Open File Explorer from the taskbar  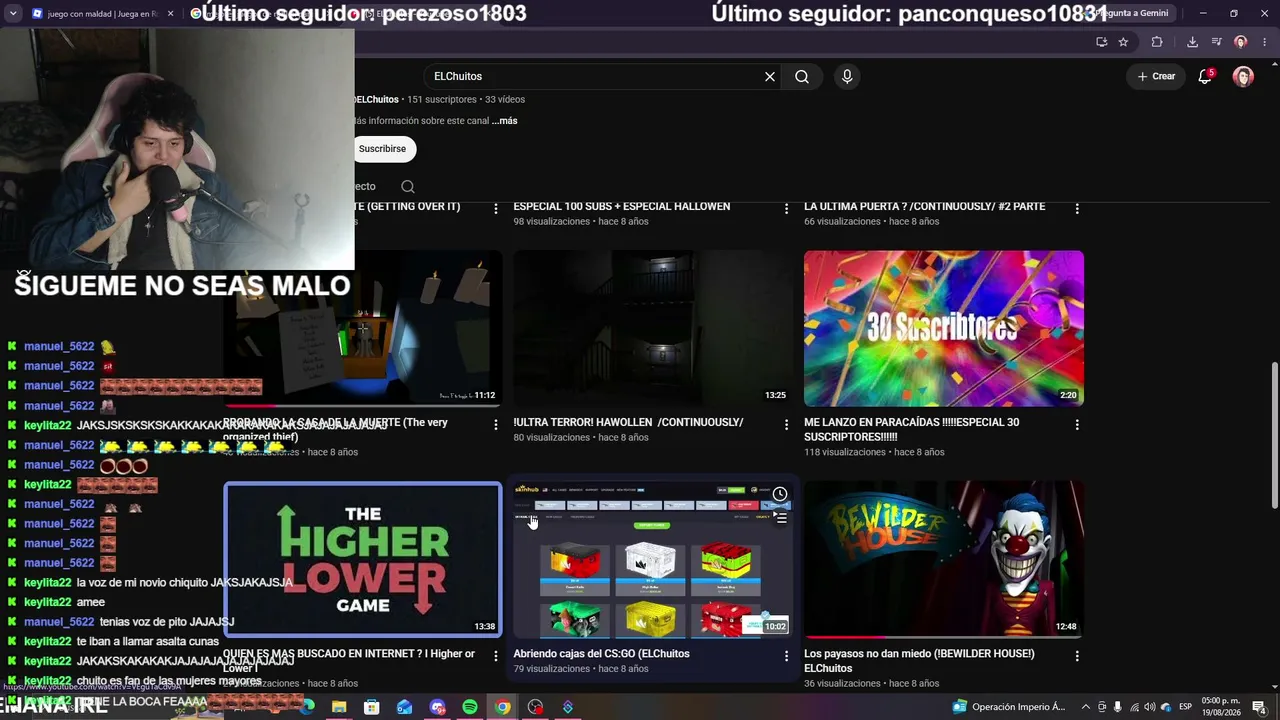(339, 707)
